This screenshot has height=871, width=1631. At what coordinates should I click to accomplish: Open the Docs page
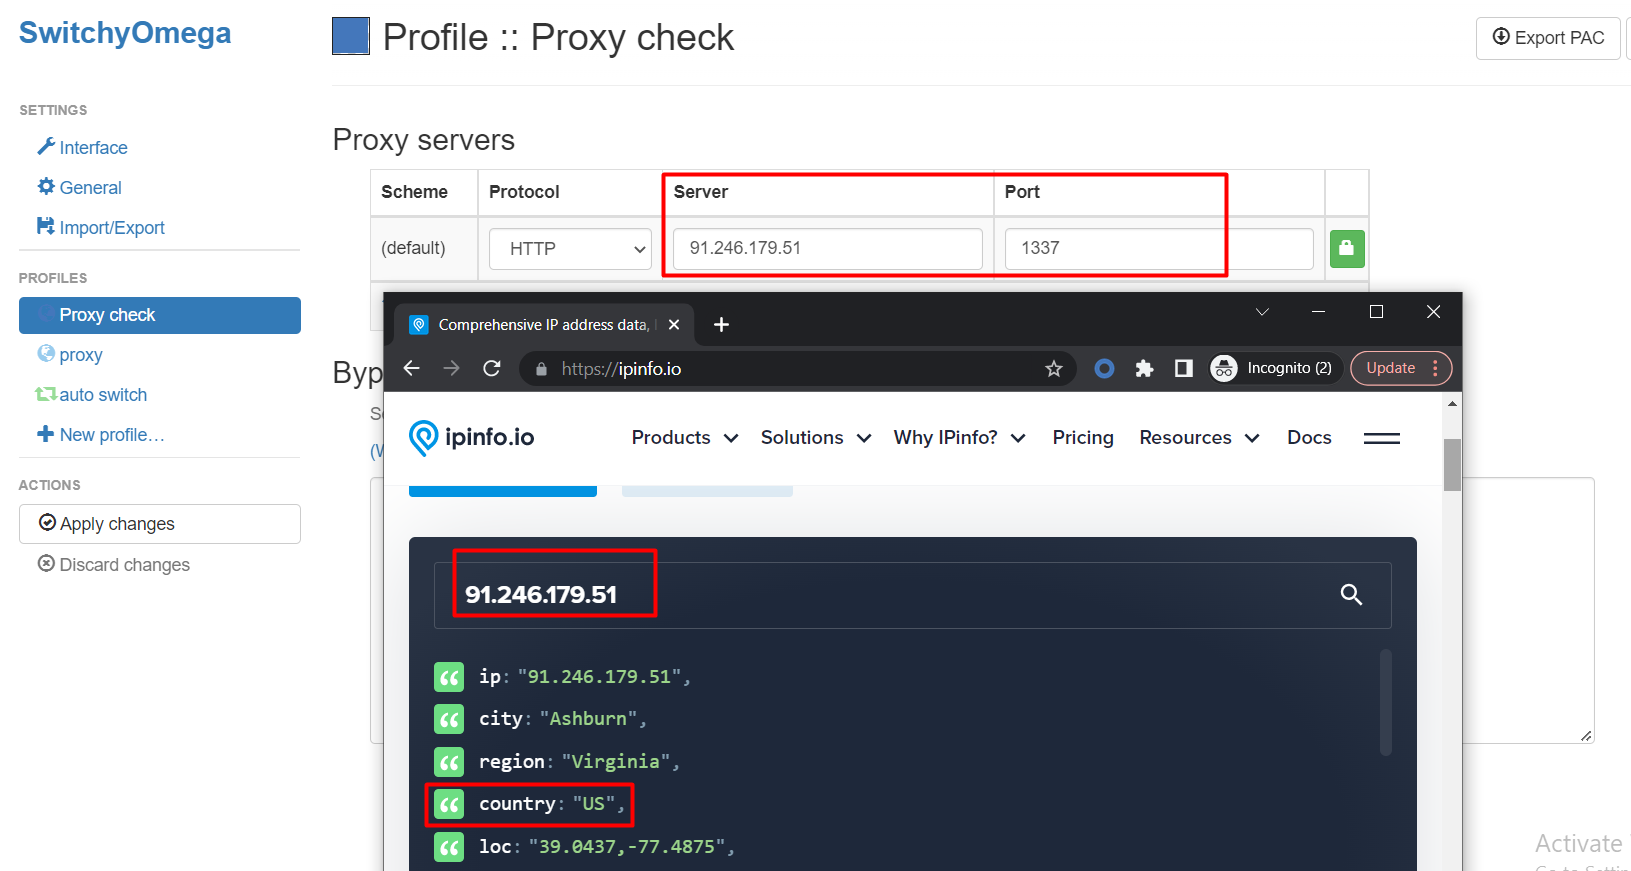click(x=1309, y=438)
